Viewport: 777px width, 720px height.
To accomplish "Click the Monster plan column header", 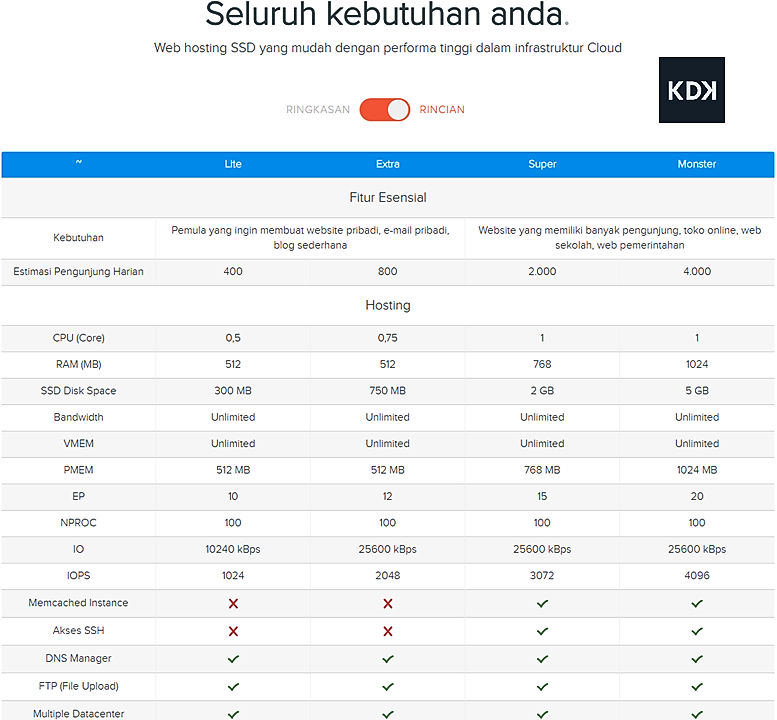I will (x=697, y=164).
